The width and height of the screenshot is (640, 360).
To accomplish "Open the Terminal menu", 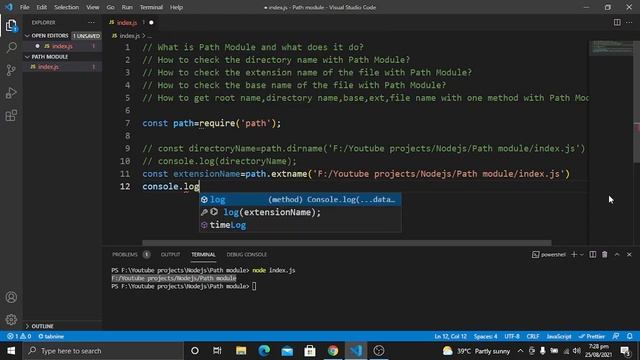I will (151, 7).
